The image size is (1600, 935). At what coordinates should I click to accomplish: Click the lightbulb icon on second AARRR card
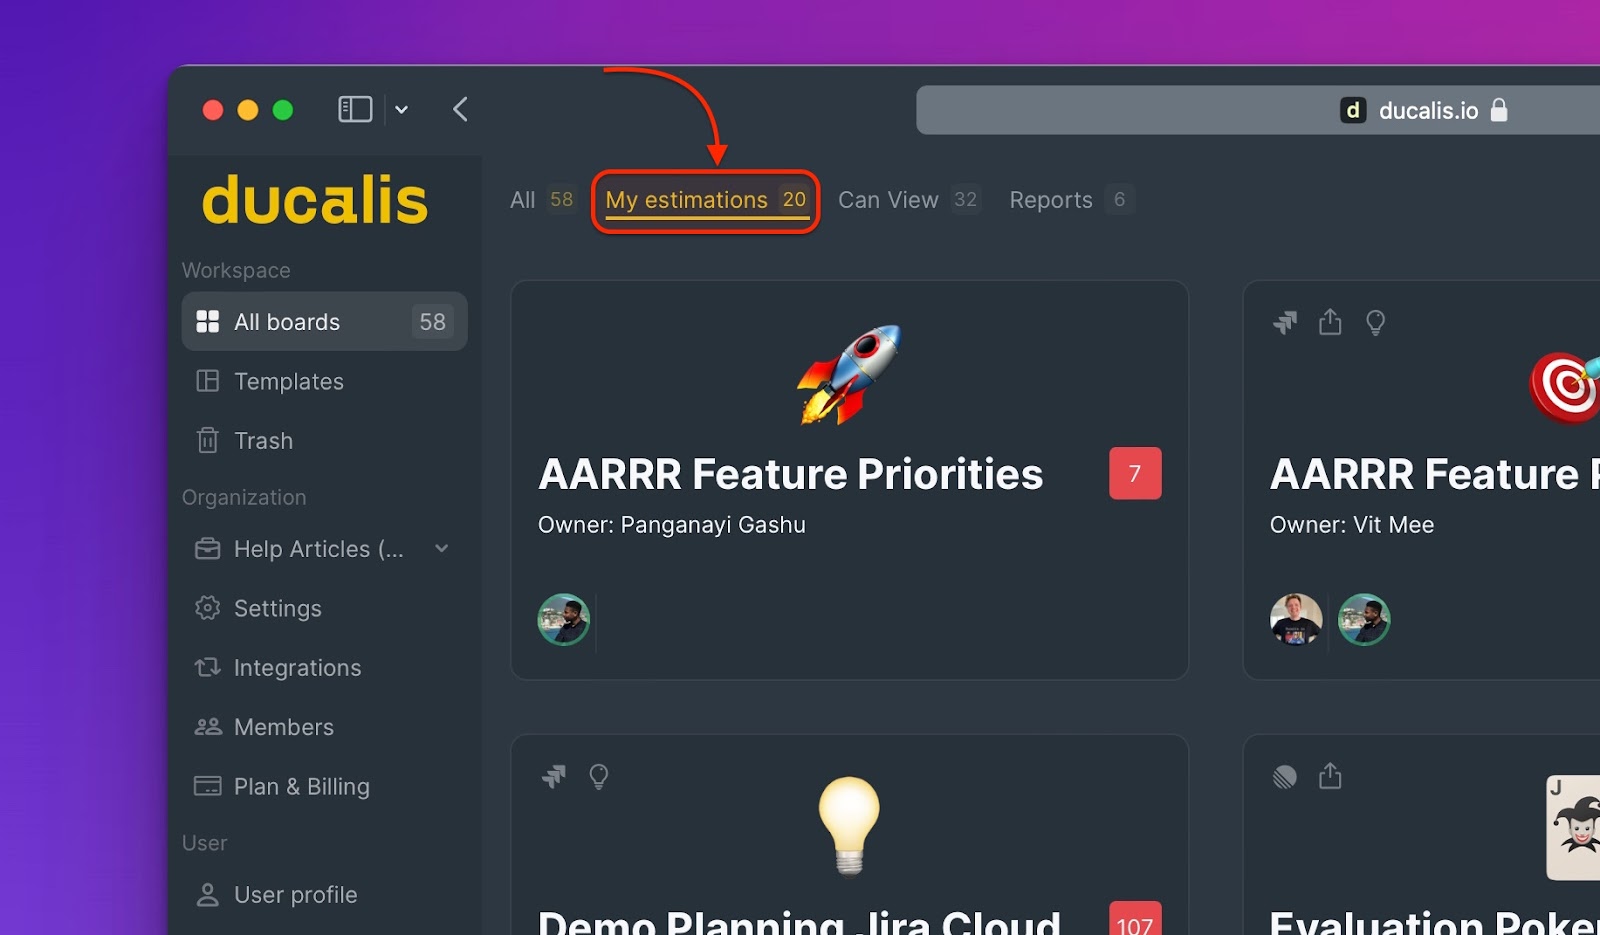tap(1375, 322)
